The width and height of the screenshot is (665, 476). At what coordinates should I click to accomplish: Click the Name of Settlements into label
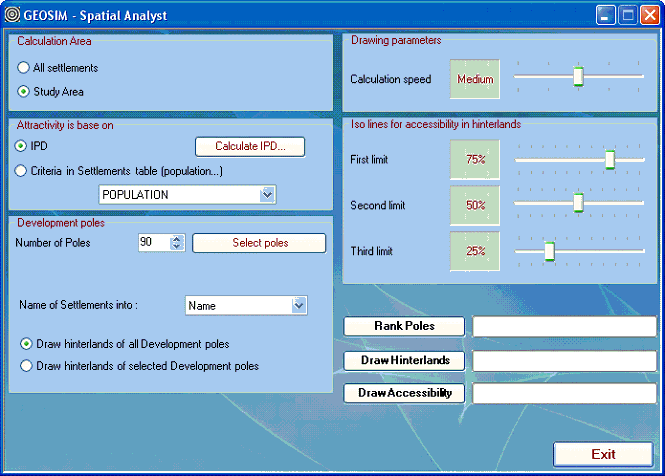coord(78,305)
